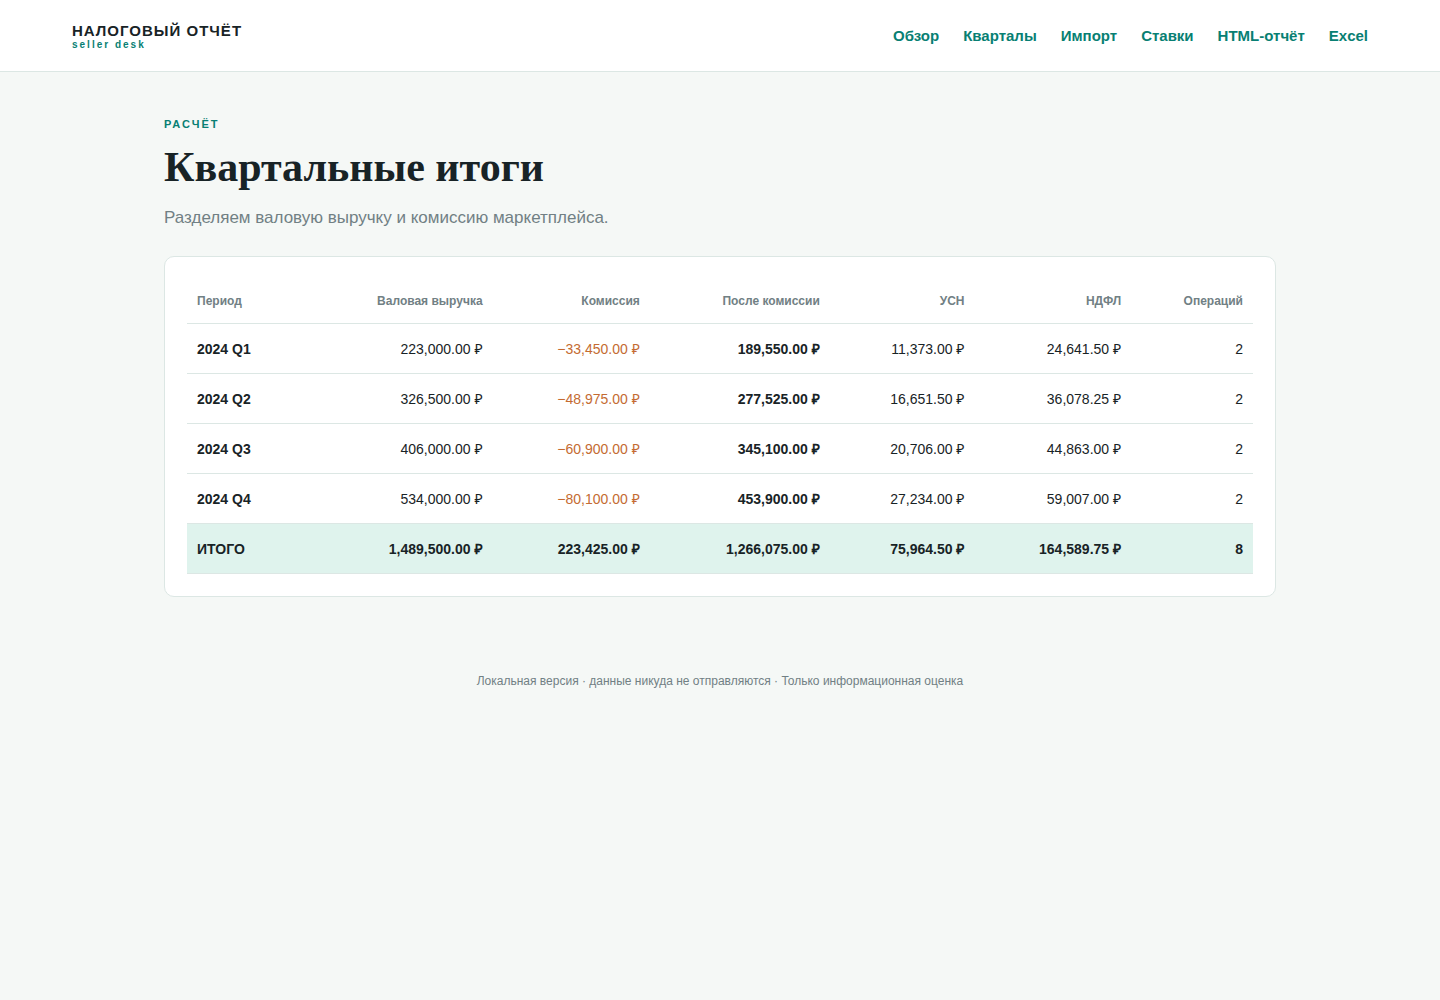The width and height of the screenshot is (1440, 1000).
Task: Open the HTML-отчёт link
Action: (x=1260, y=36)
